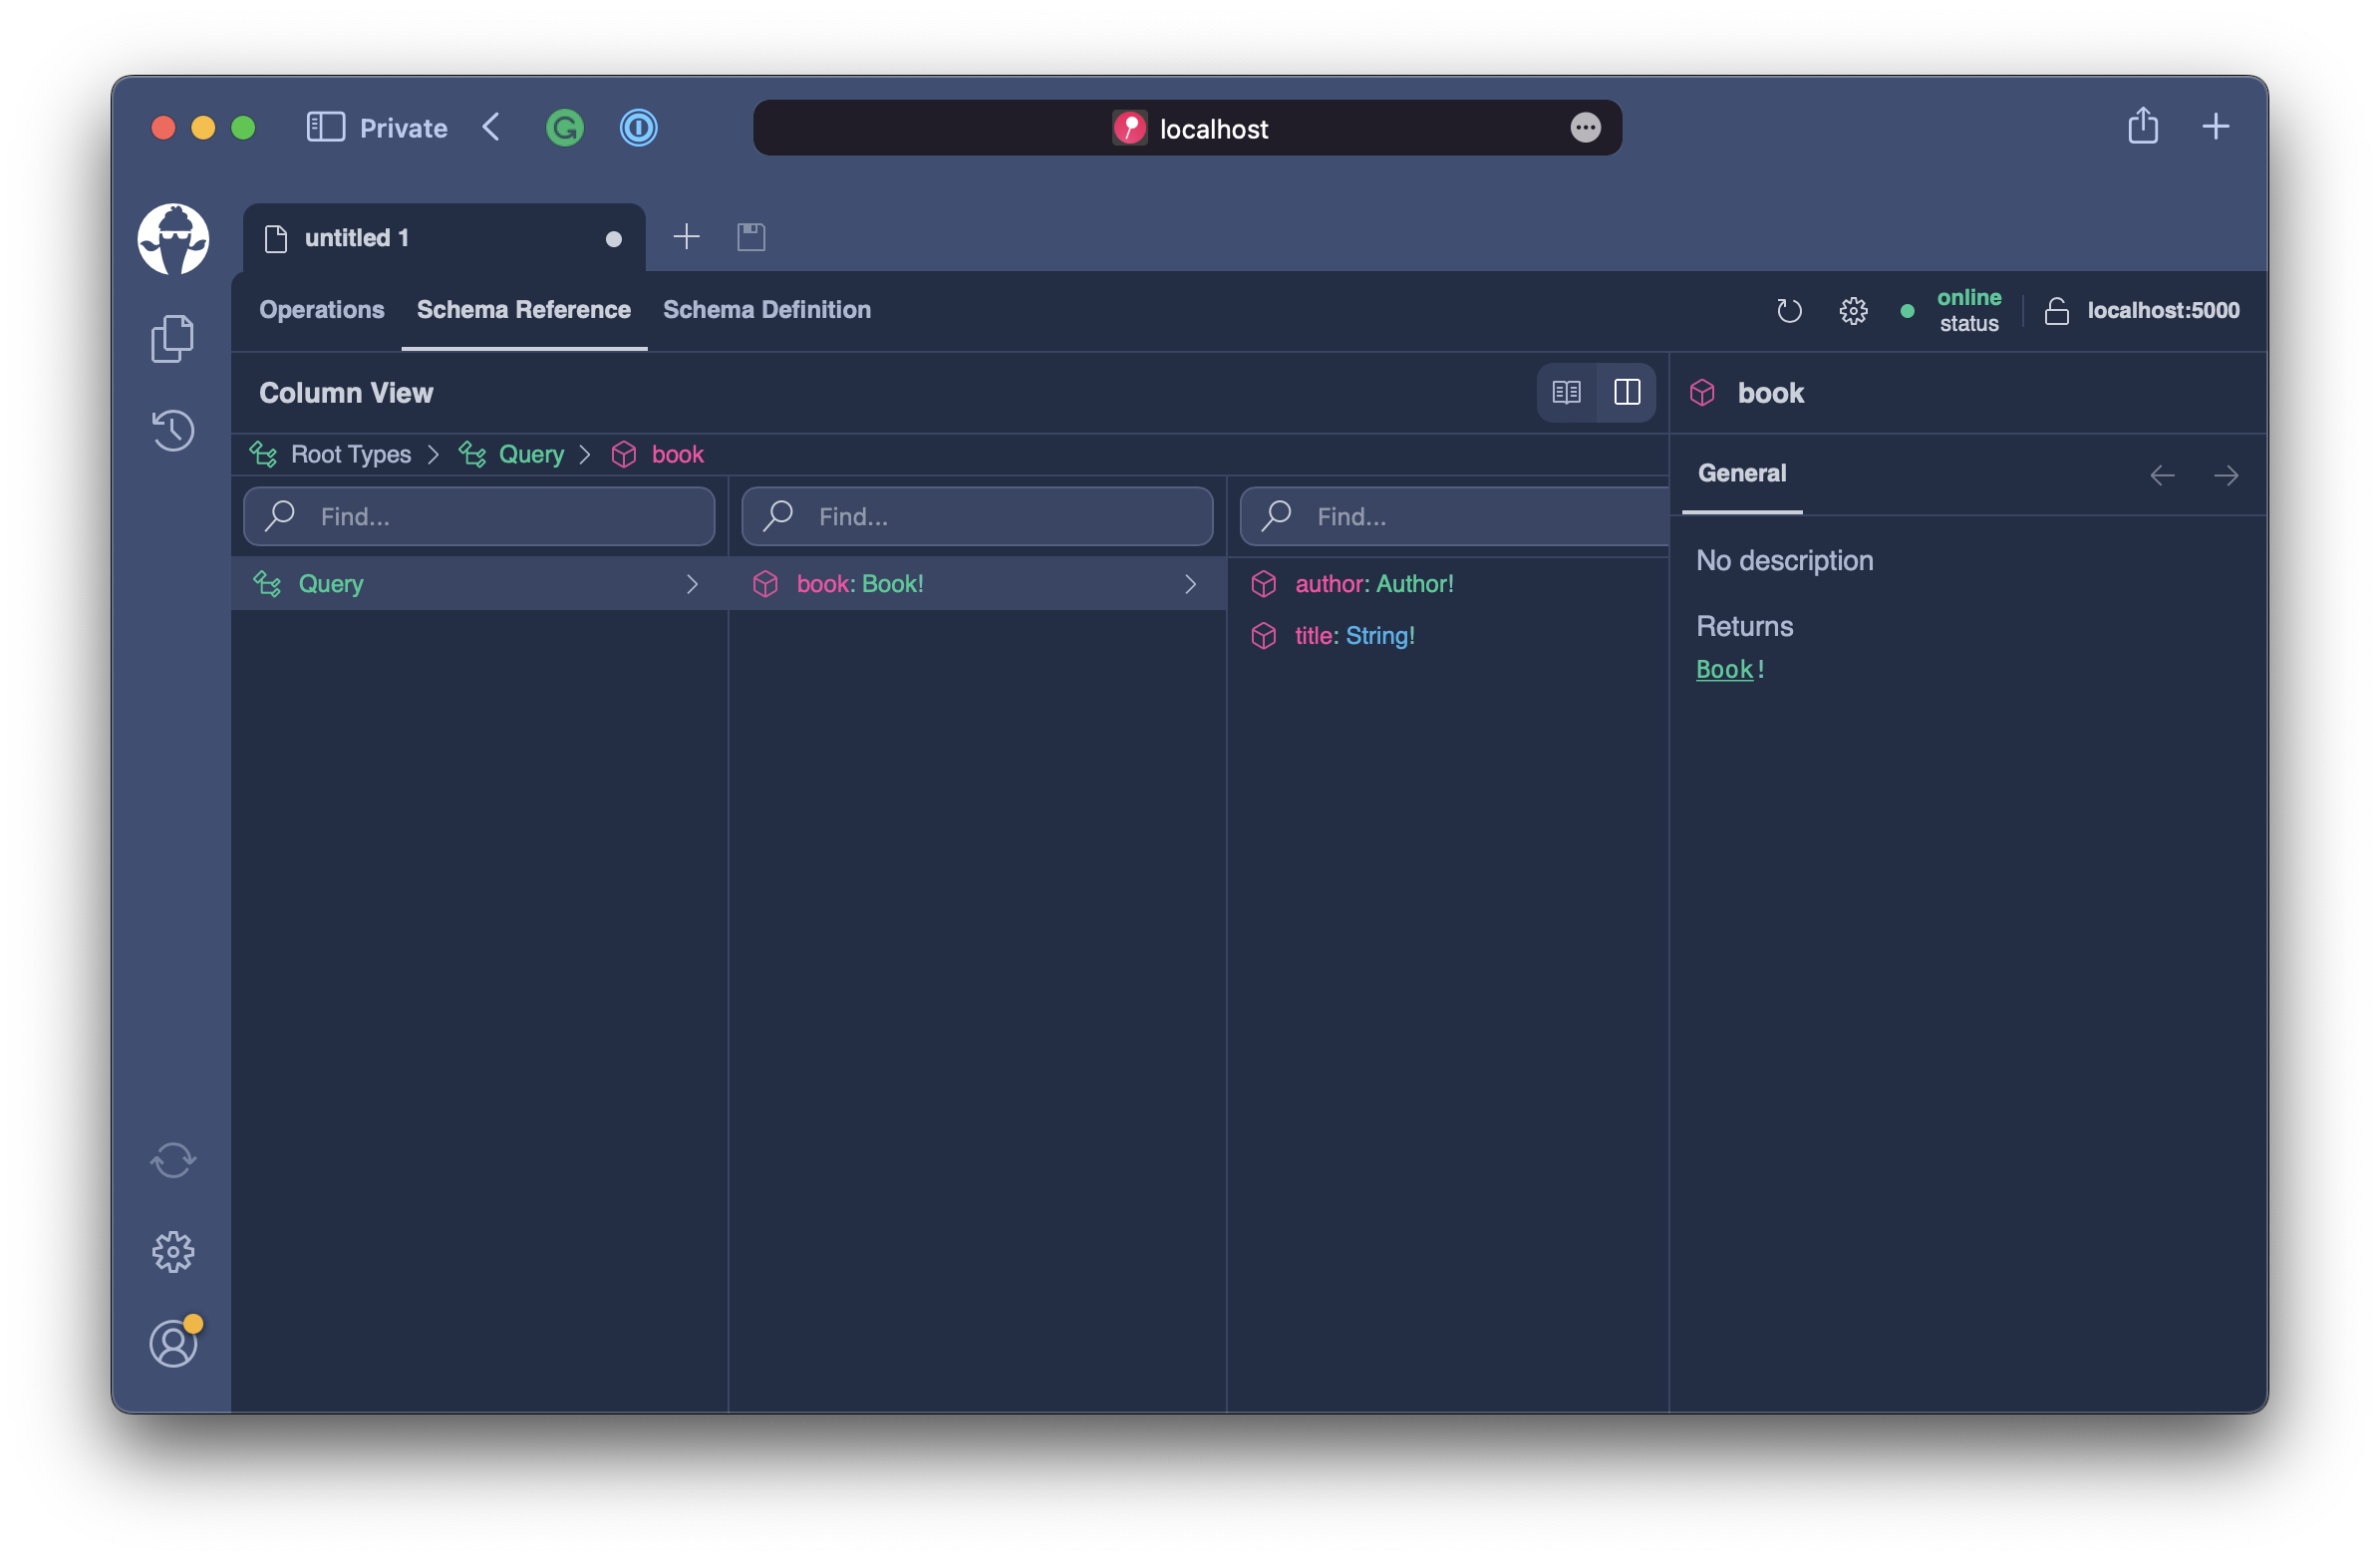This screenshot has width=2380, height=1561.
Task: Open the Operations tab
Action: point(322,308)
